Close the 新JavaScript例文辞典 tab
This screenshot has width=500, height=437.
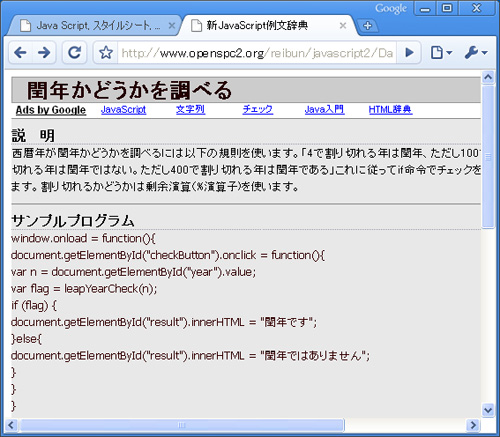(343, 25)
